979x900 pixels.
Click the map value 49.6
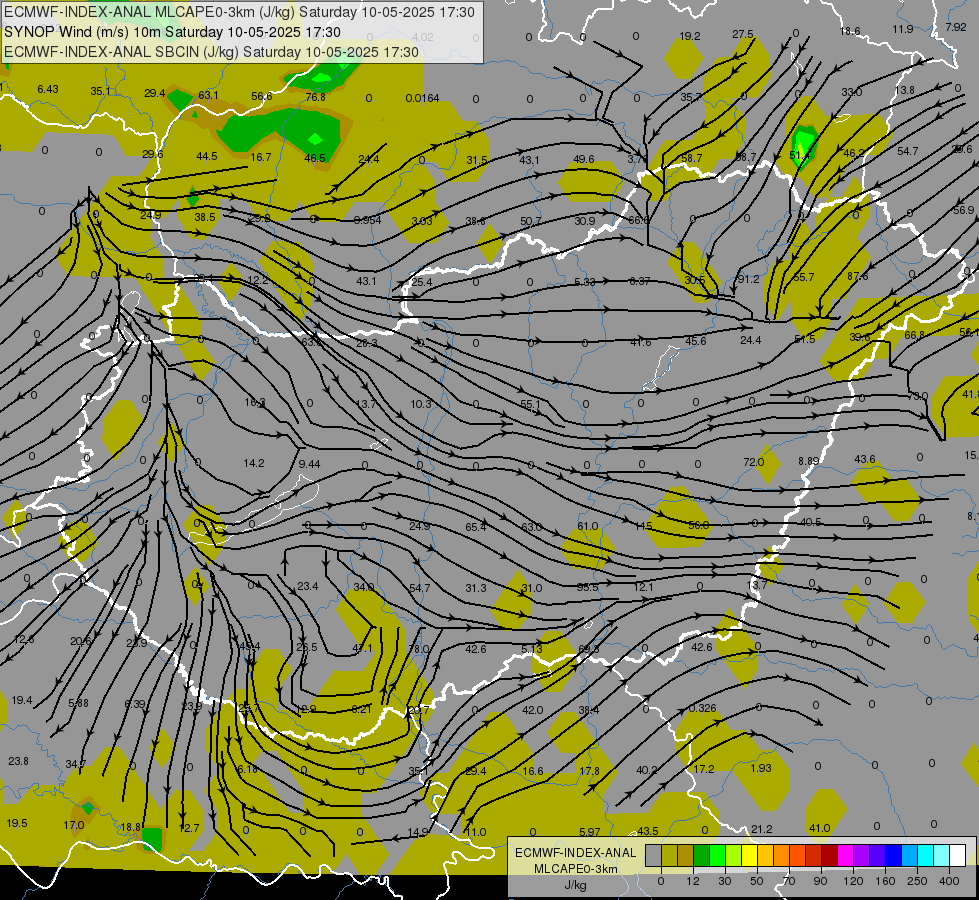(584, 159)
